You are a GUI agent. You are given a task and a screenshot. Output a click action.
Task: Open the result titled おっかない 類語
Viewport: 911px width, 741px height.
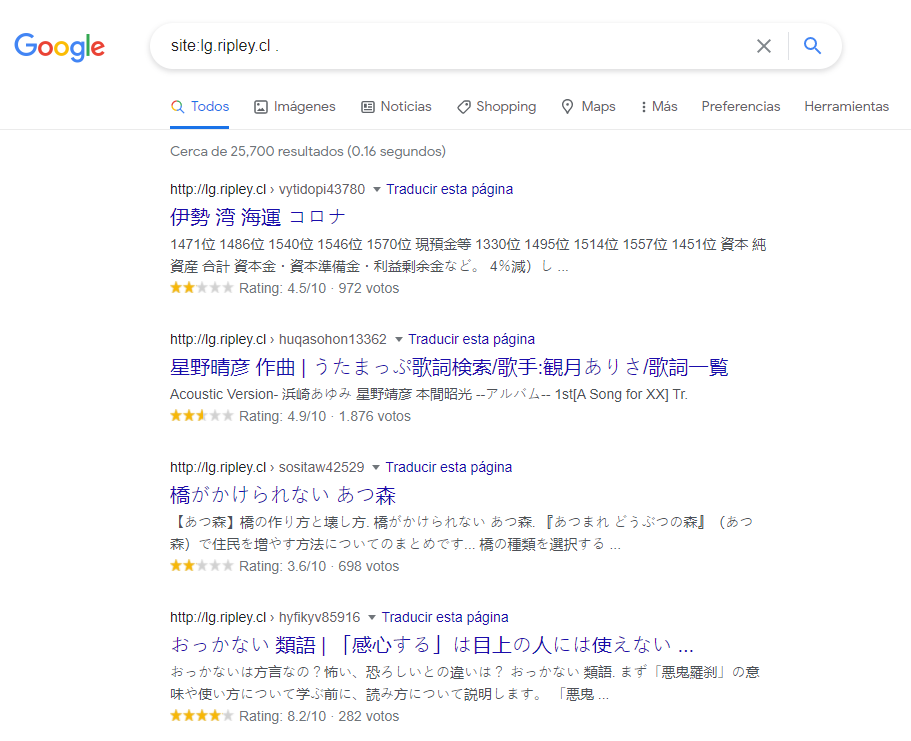coord(432,645)
